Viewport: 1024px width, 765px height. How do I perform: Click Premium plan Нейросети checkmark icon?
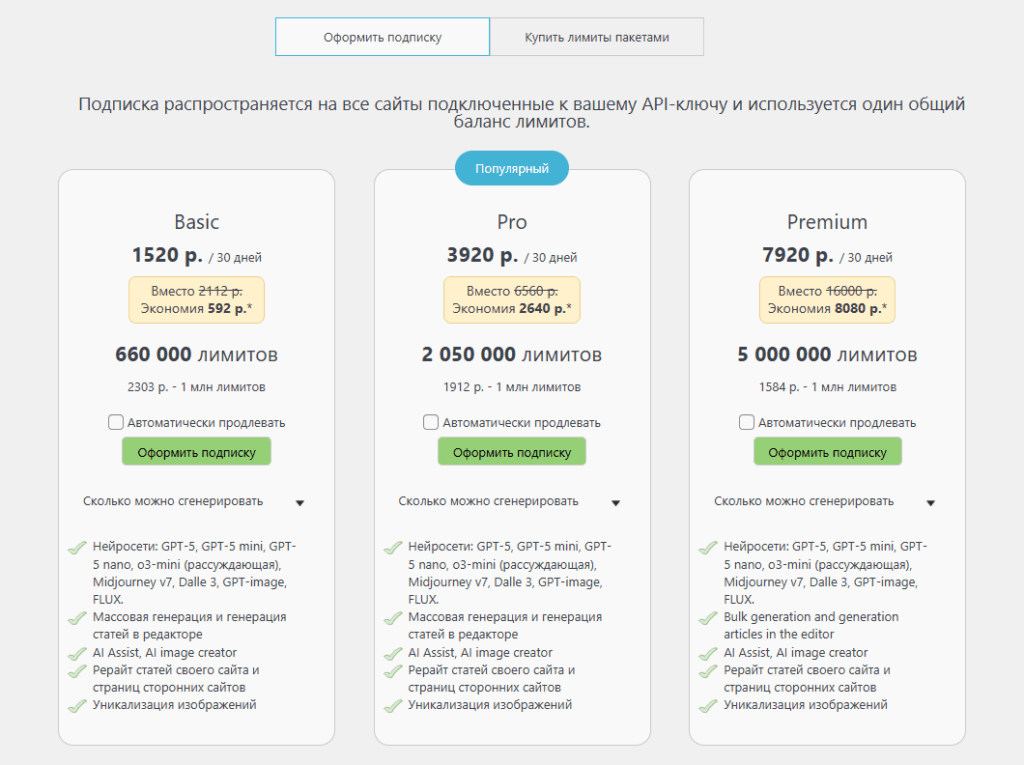pos(708,548)
